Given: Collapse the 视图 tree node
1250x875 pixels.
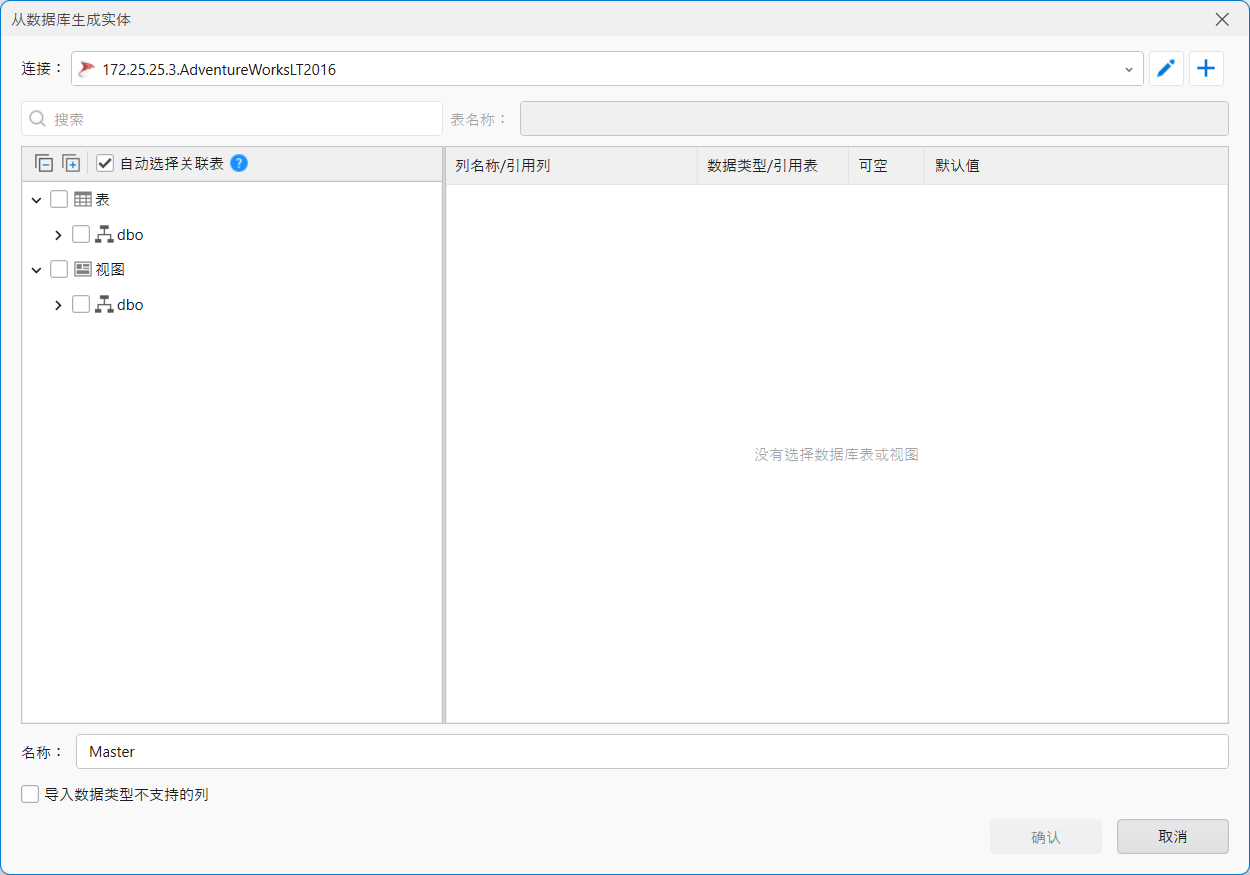Looking at the screenshot, I should point(37,268).
